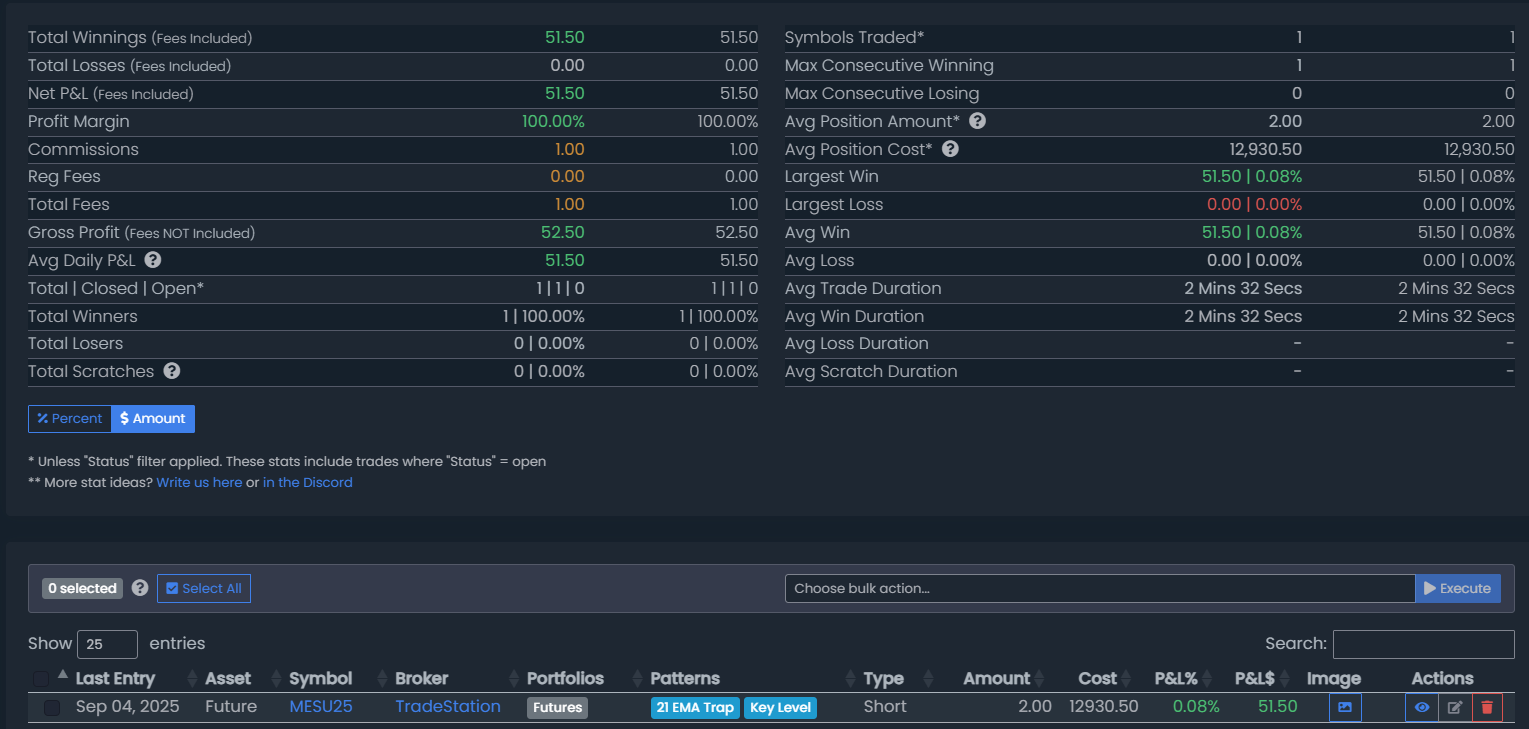1529x729 pixels.
Task: Click help icon beside 0 selected badge
Action: point(140,588)
